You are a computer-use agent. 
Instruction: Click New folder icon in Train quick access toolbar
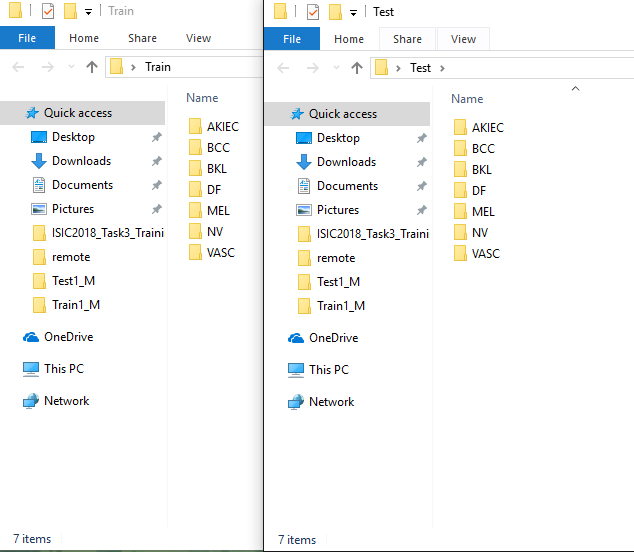[70, 11]
